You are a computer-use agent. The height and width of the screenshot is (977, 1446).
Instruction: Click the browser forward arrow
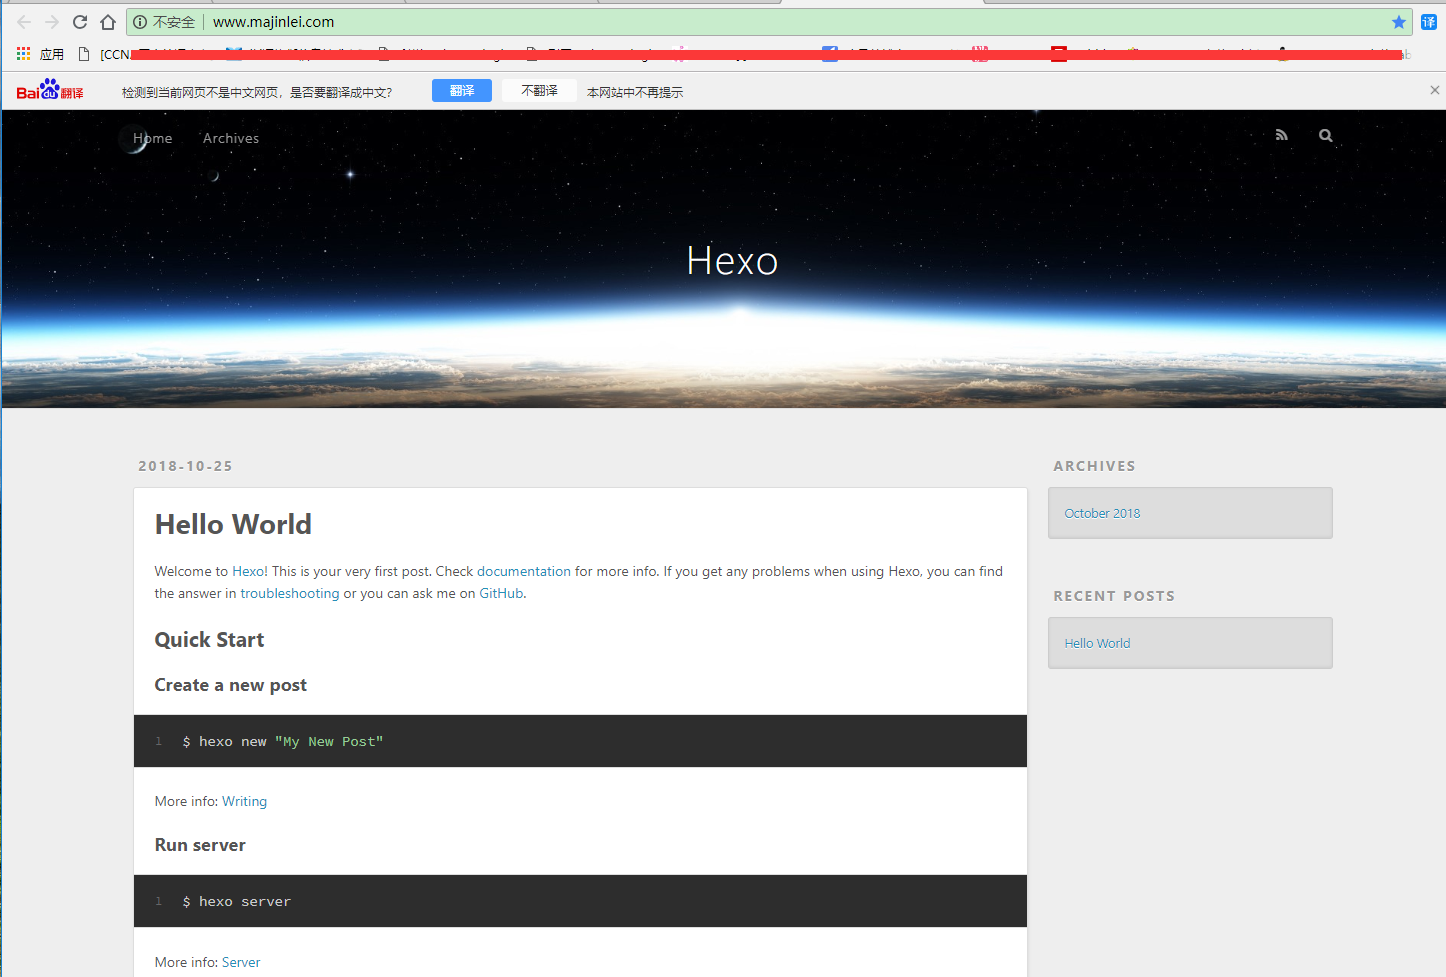pos(52,22)
